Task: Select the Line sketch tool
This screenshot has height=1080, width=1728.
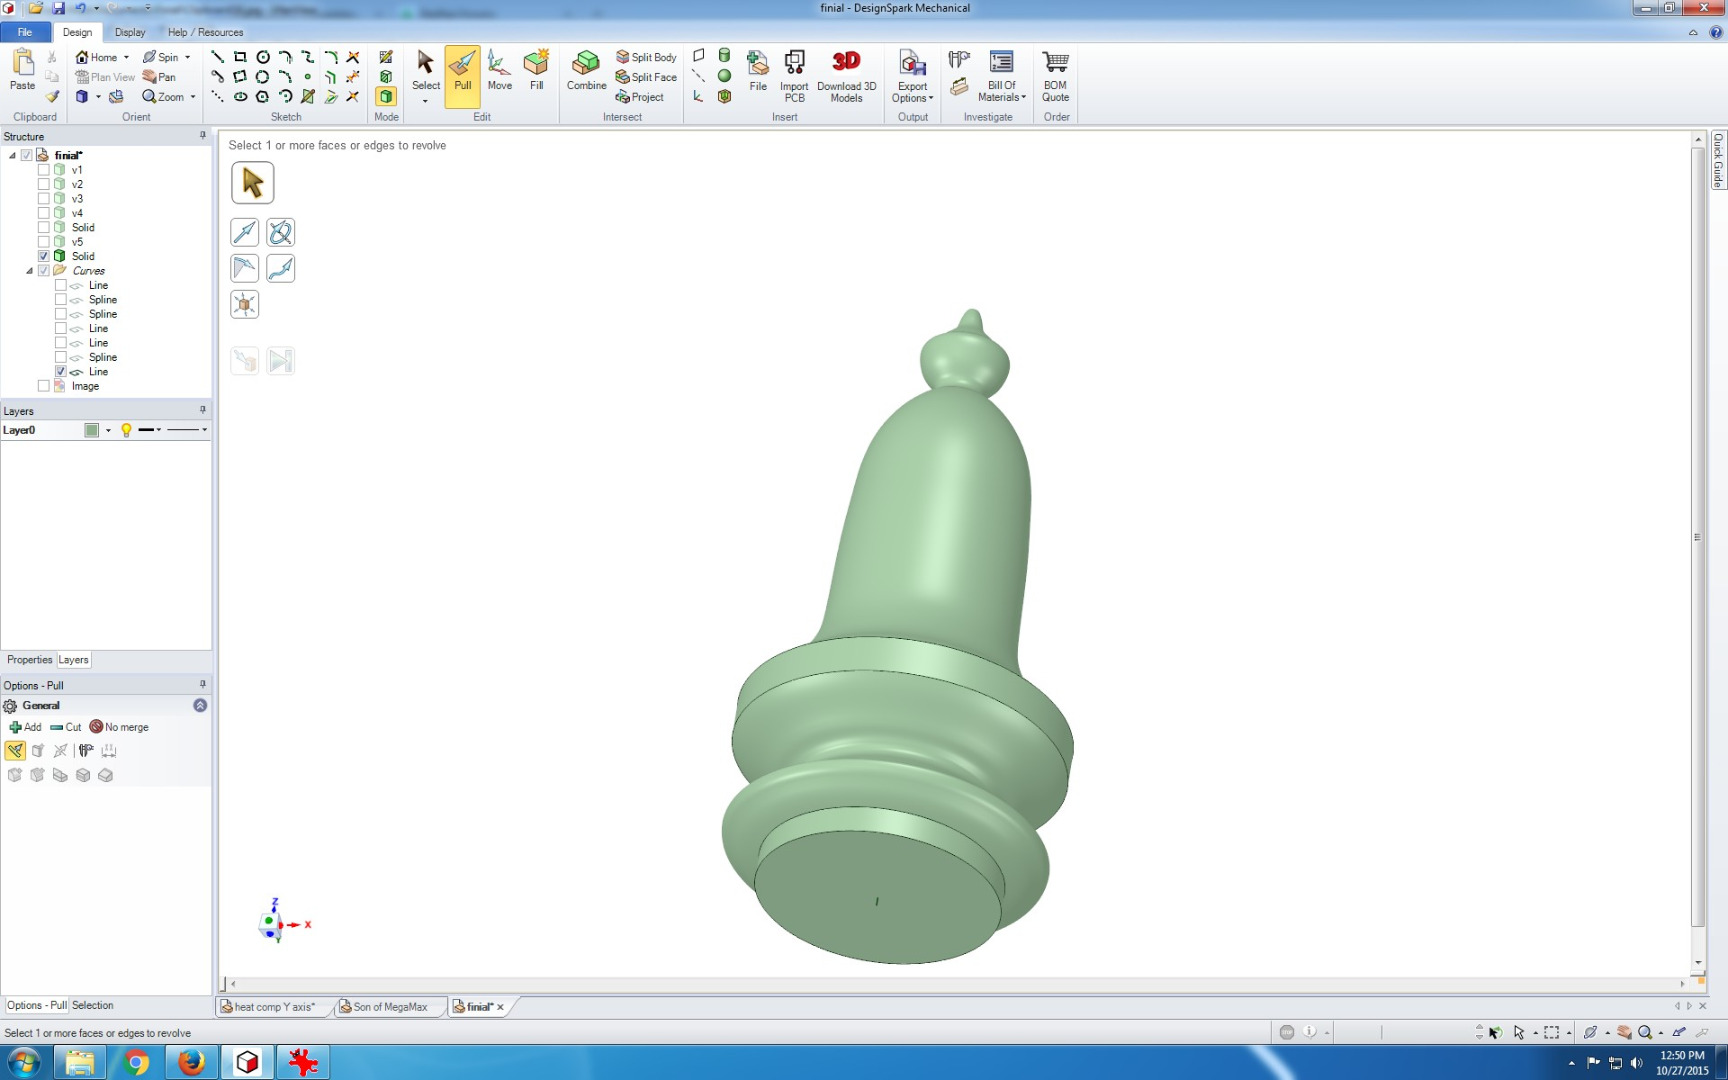Action: pos(217,57)
